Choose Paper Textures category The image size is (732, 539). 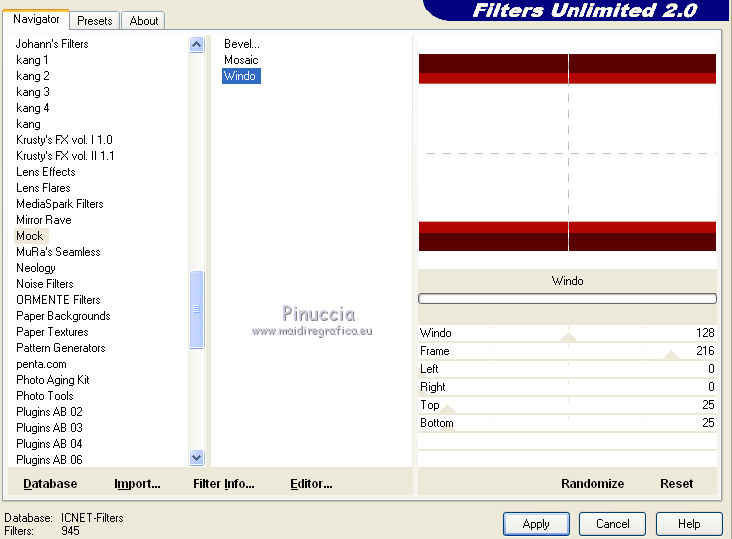[52, 332]
